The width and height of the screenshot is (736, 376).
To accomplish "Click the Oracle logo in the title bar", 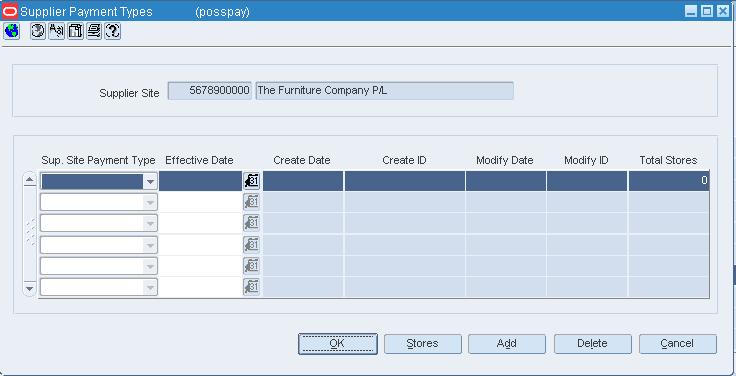I will 9,11.
